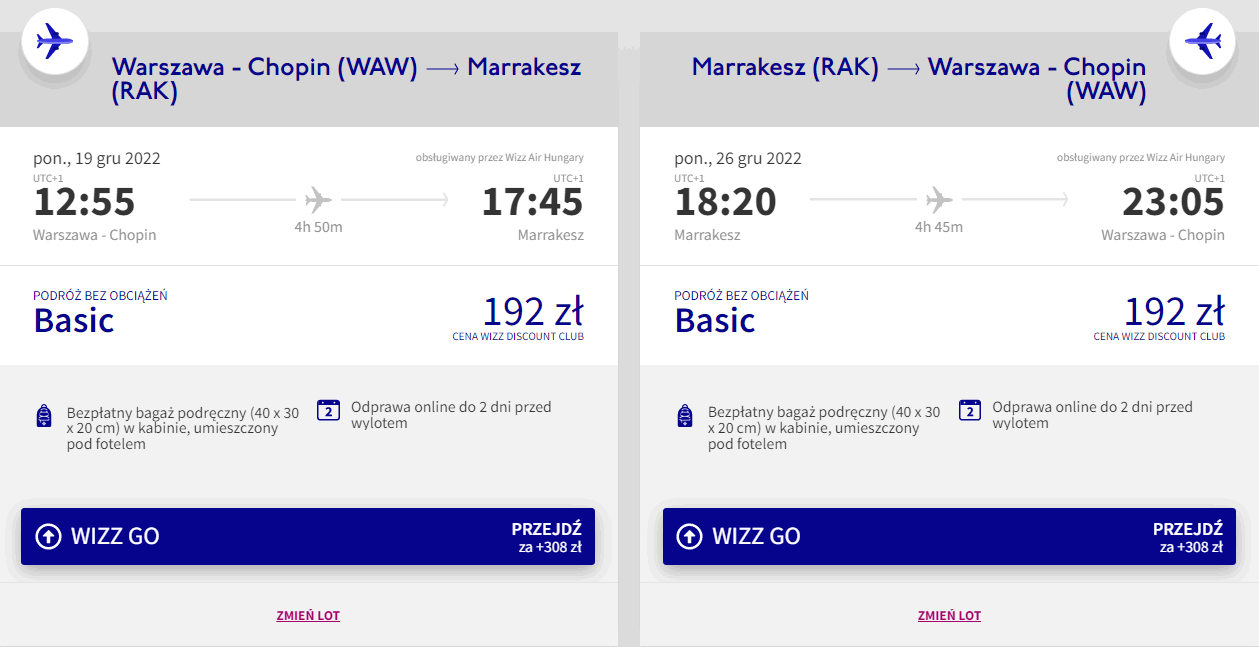Click the online check-in calendar icon, outbound

[x=329, y=410]
